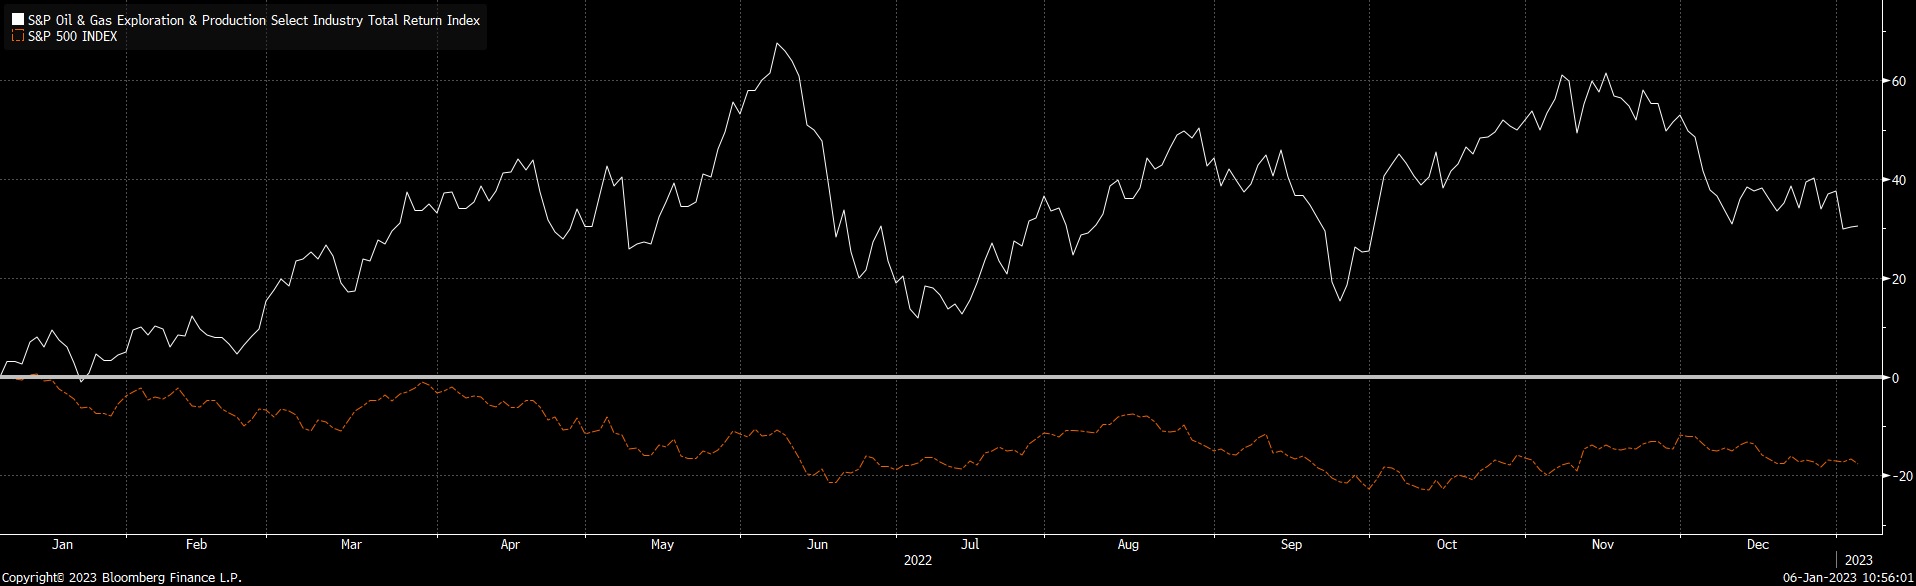Click the 2022 year label below the axis

(917, 560)
